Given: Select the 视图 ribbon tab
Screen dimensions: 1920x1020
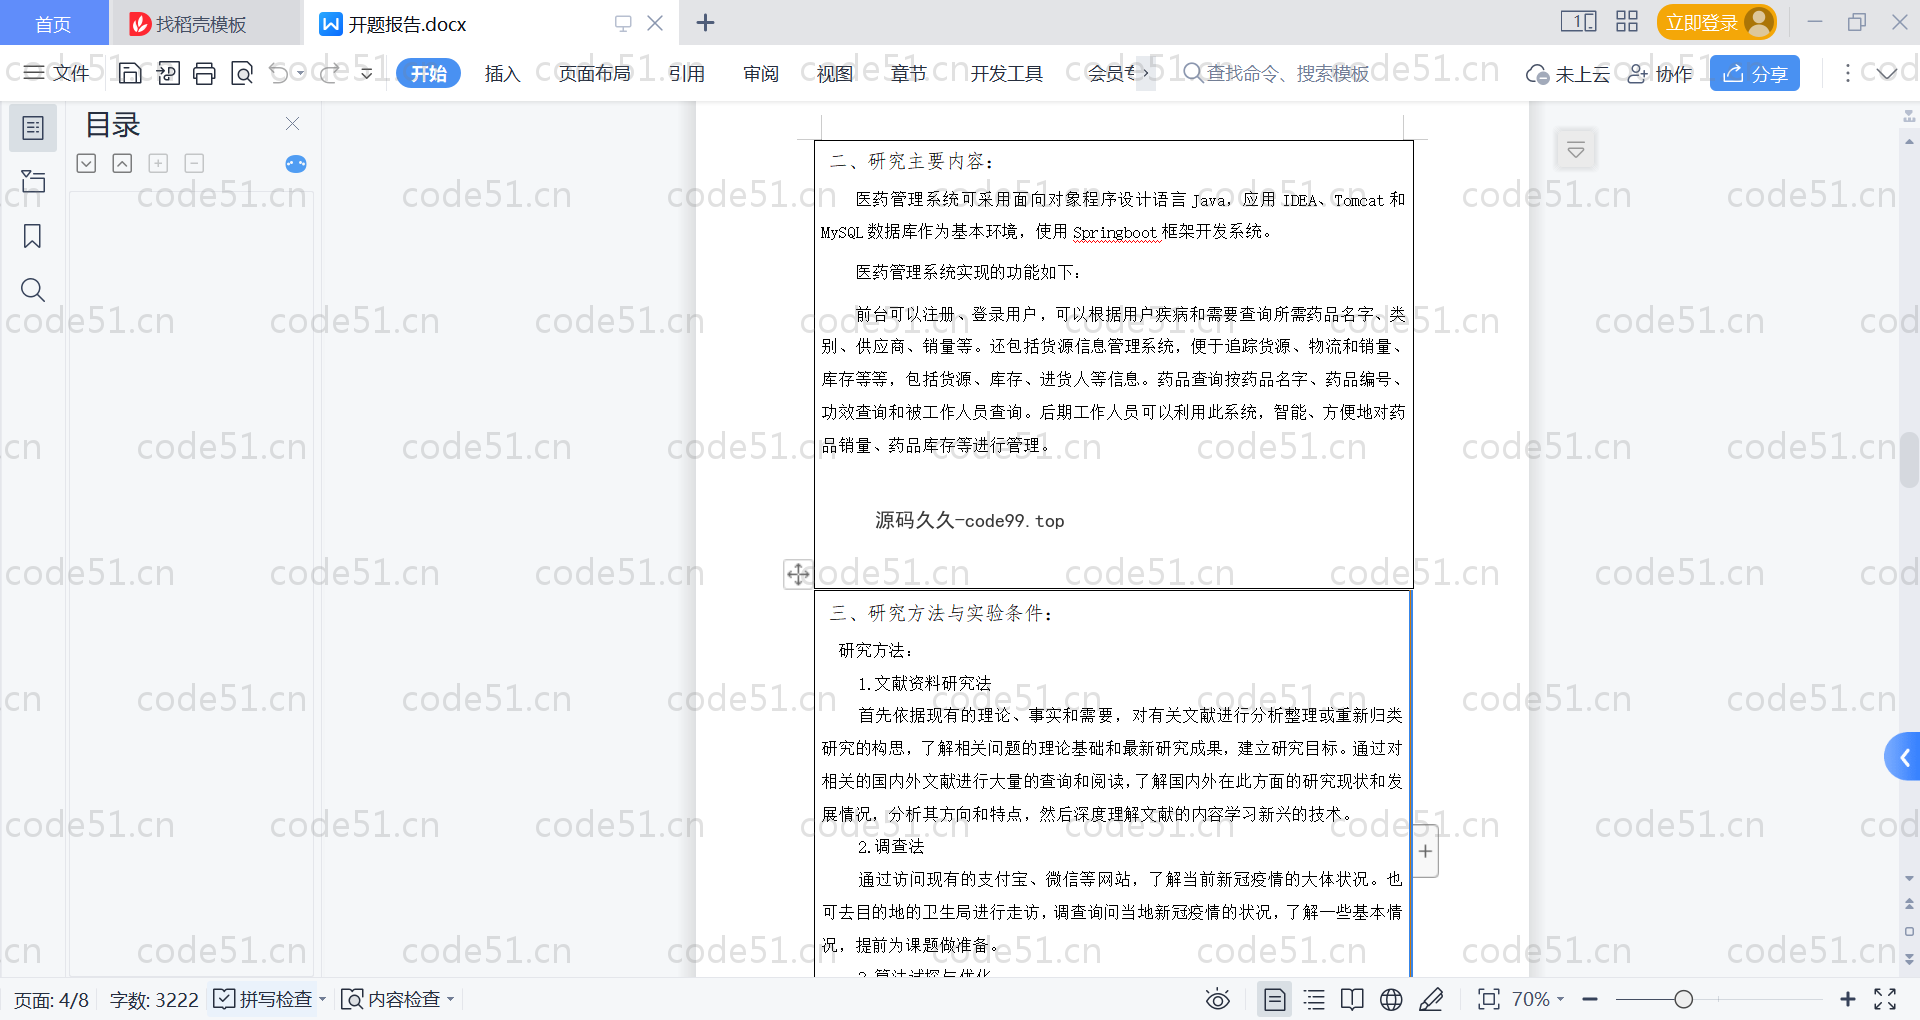Looking at the screenshot, I should pyautogui.click(x=835, y=73).
